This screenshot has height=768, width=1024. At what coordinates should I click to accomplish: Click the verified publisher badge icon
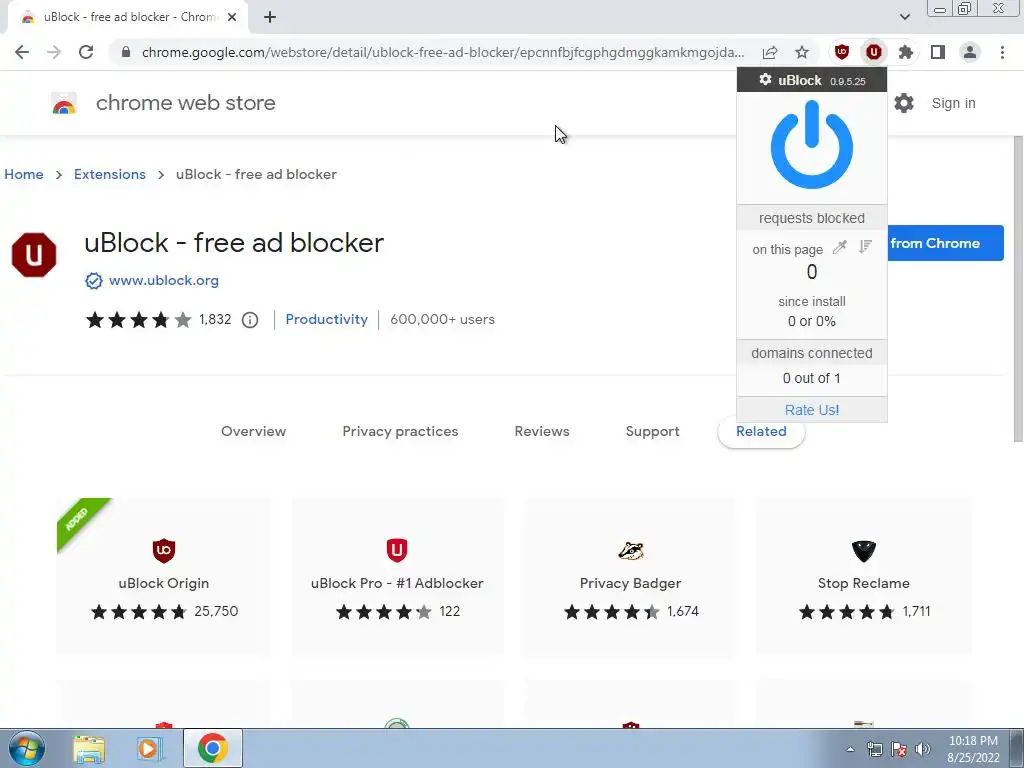[93, 281]
